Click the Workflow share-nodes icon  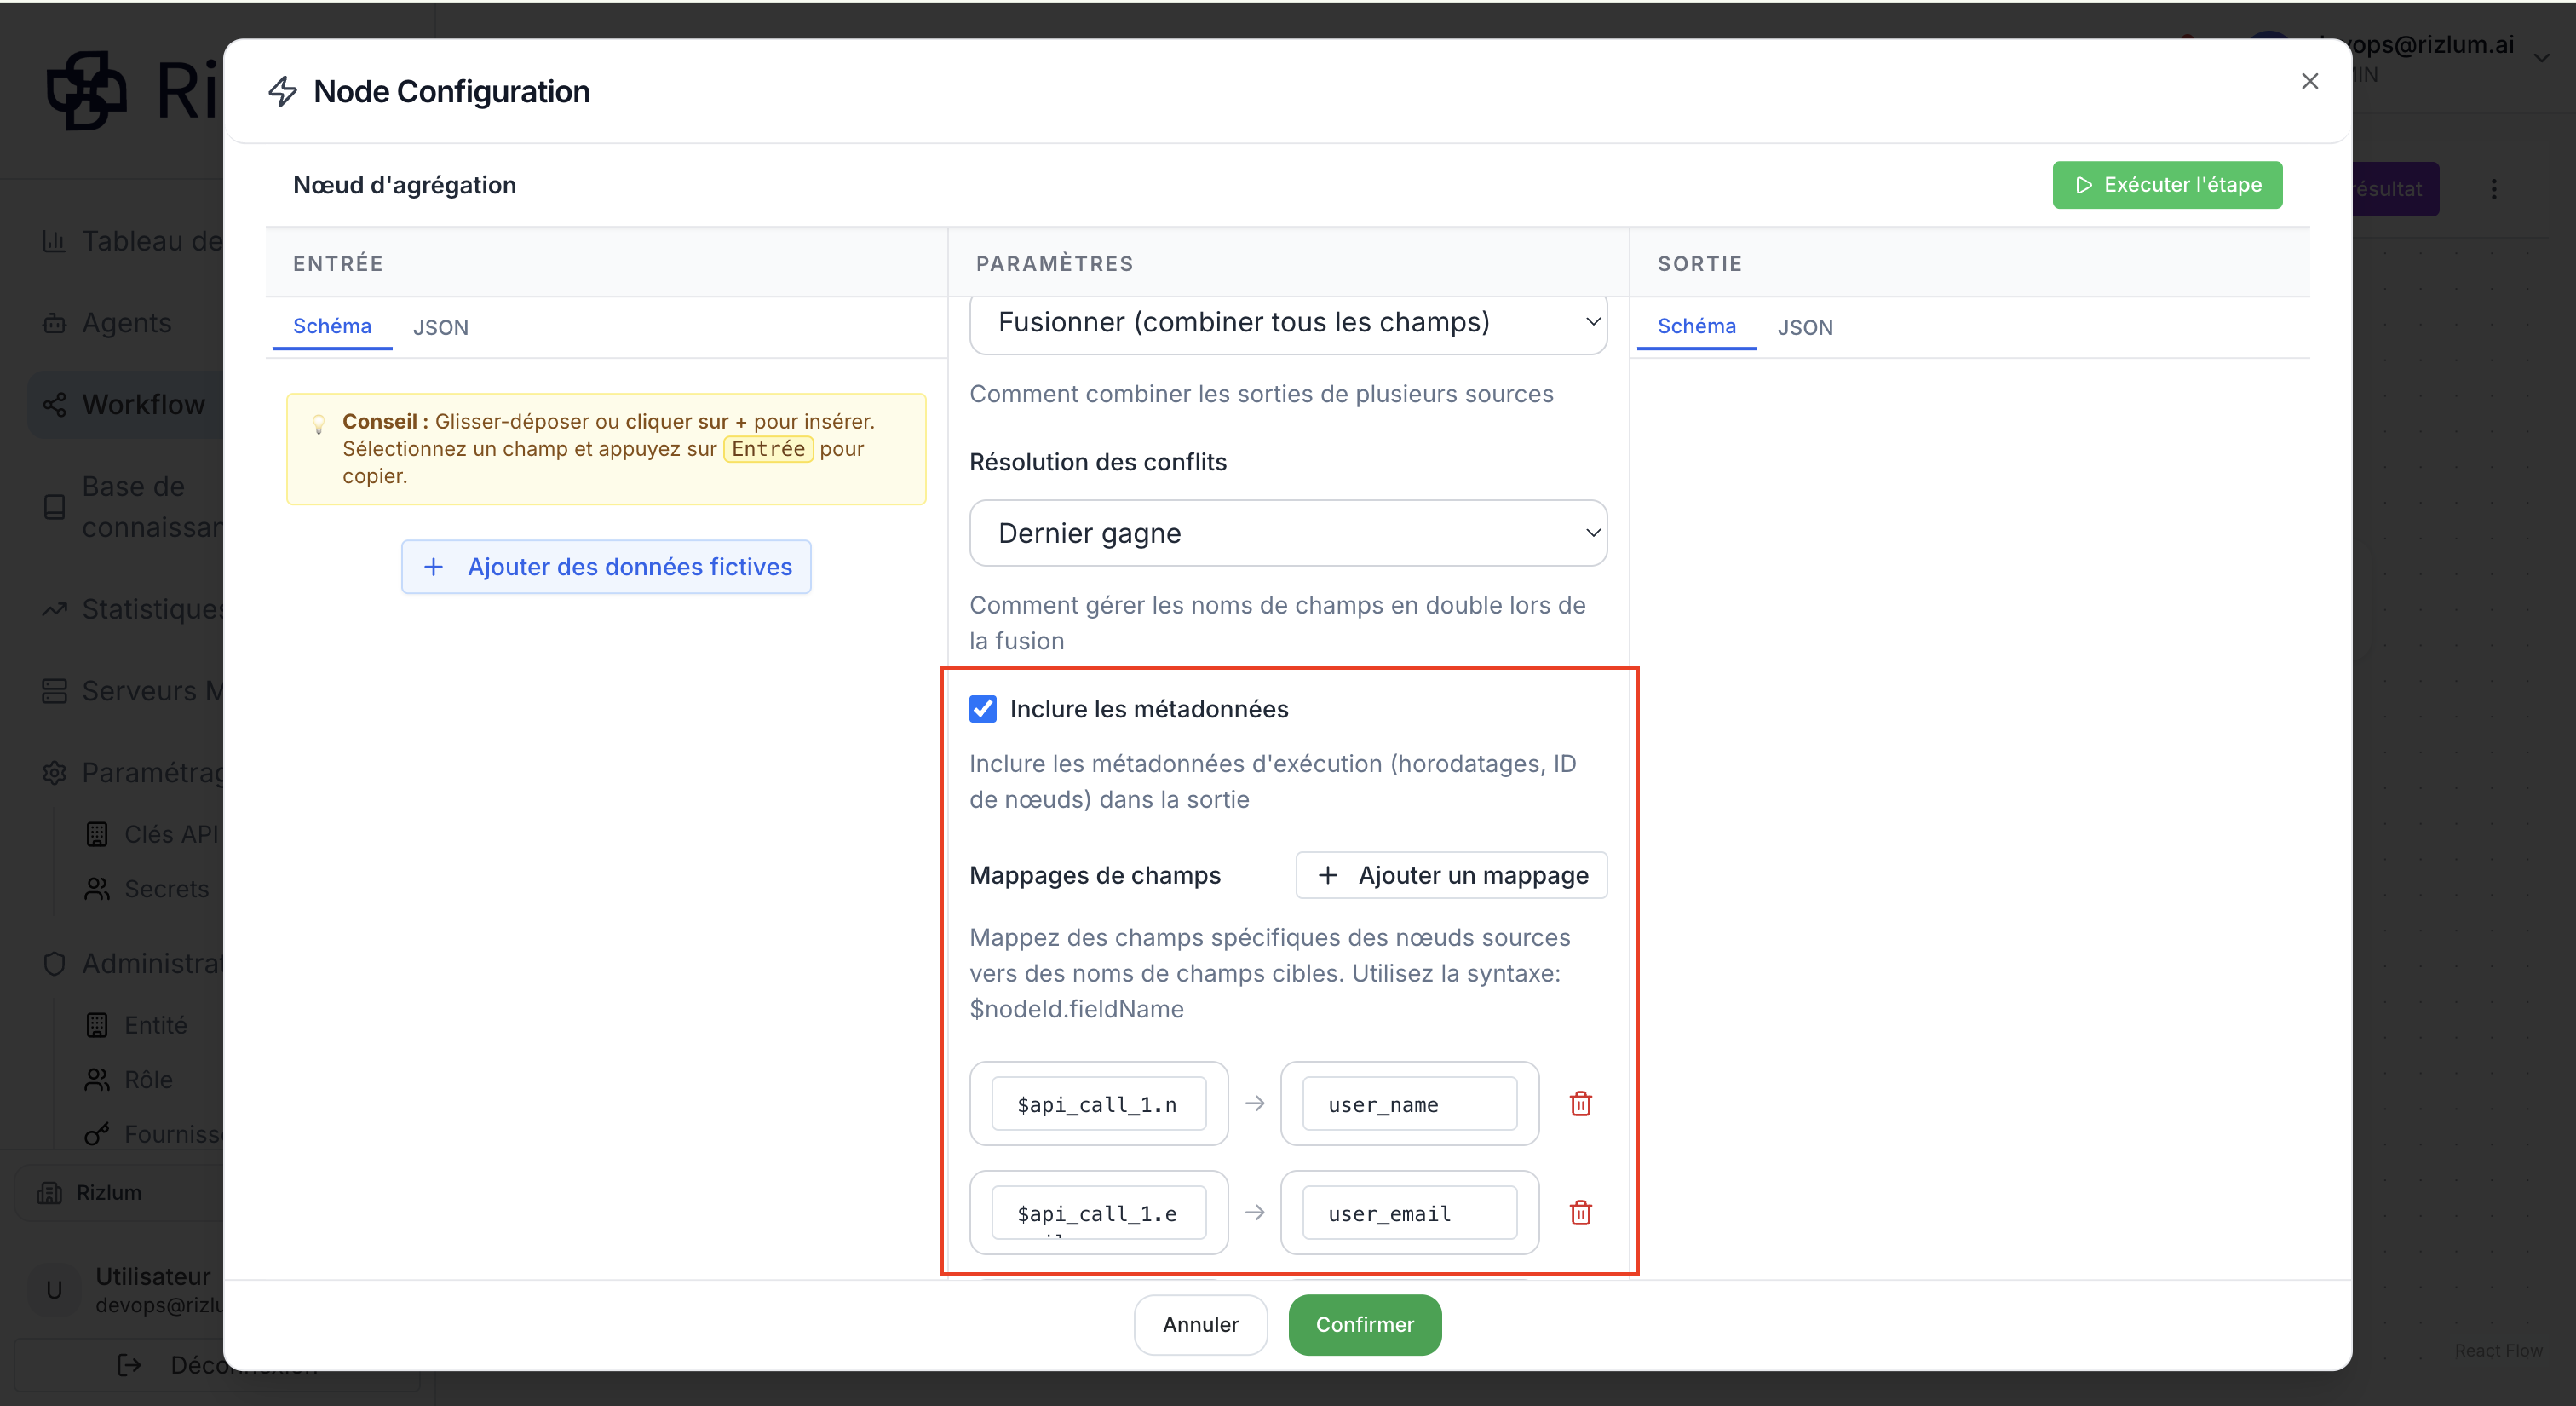pos(54,404)
